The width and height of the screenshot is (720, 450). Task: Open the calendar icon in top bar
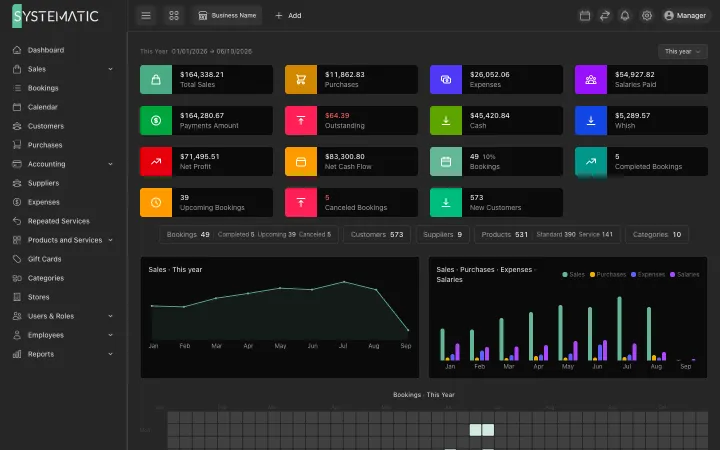pyautogui.click(x=585, y=16)
